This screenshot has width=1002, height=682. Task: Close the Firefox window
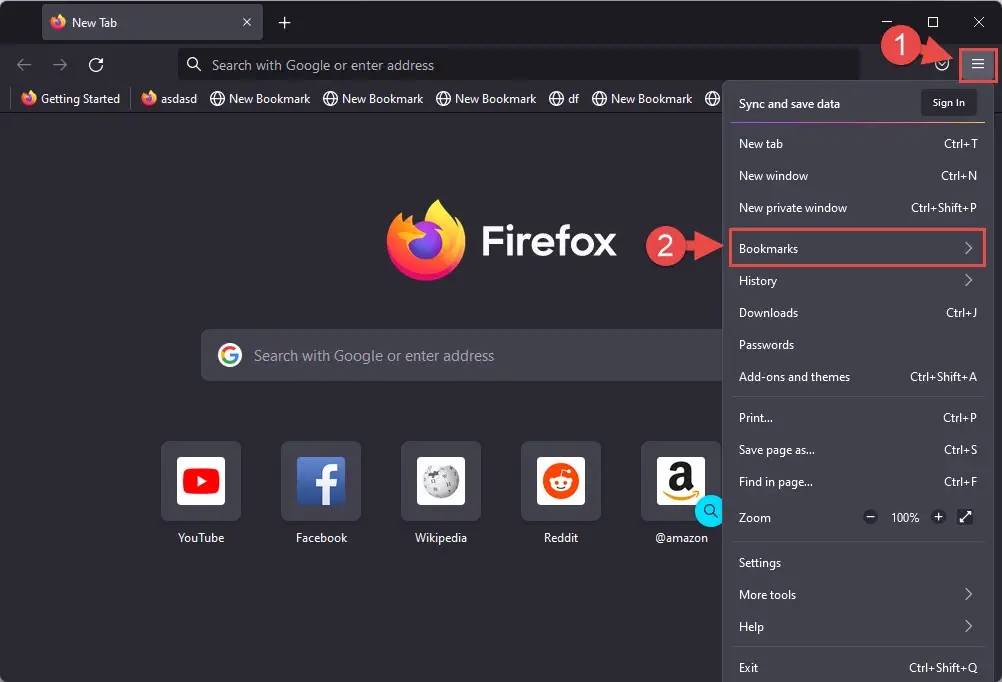pos(978,22)
